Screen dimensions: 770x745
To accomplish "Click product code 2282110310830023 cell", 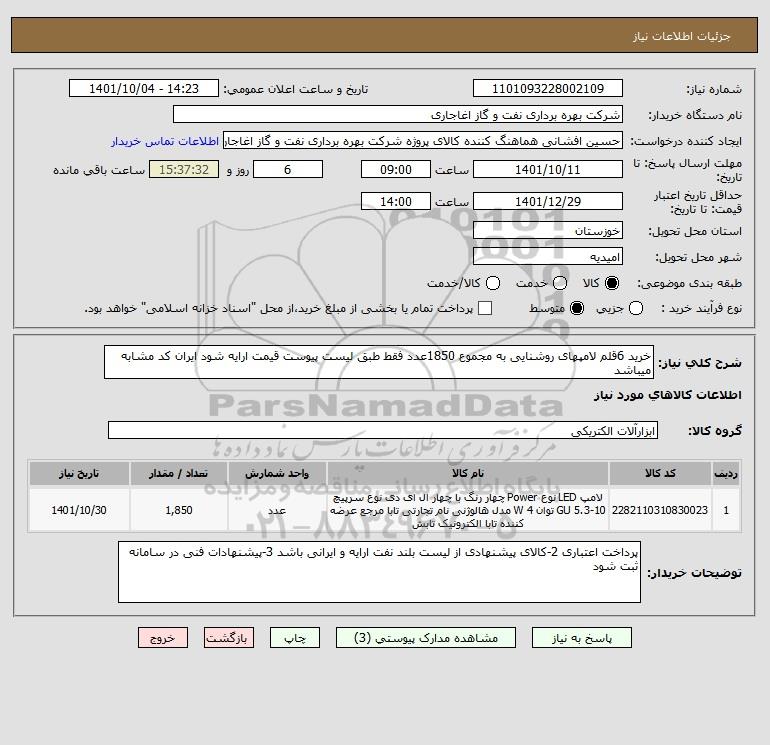I will [x=660, y=510].
